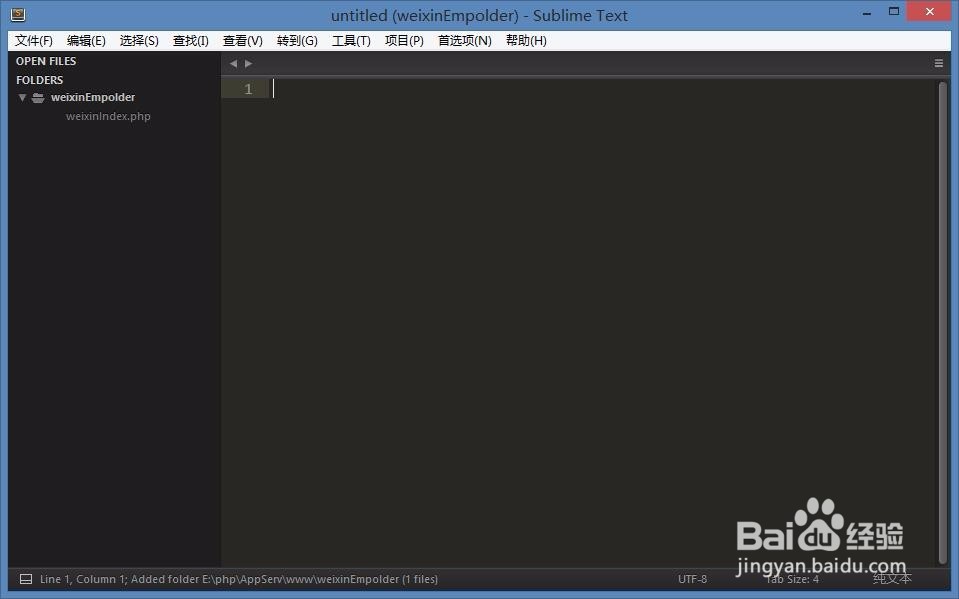Click the Sublime Text icon in title bar
This screenshot has height=599, width=959.
coord(17,14)
